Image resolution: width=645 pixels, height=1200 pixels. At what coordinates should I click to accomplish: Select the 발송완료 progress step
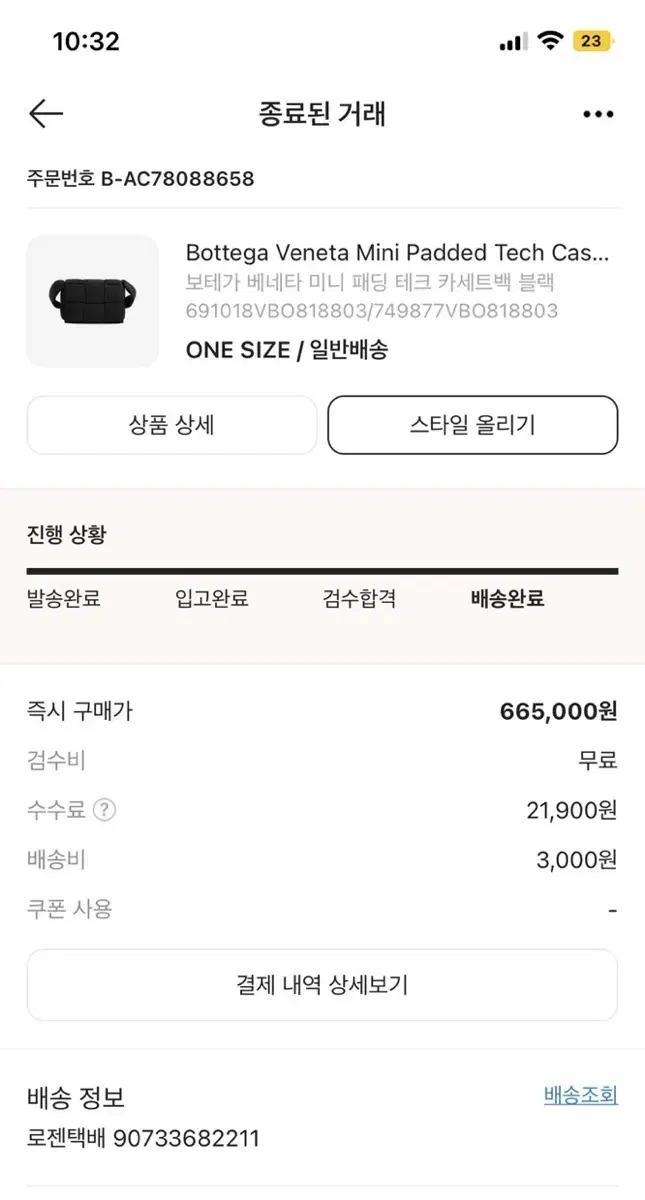pos(64,599)
